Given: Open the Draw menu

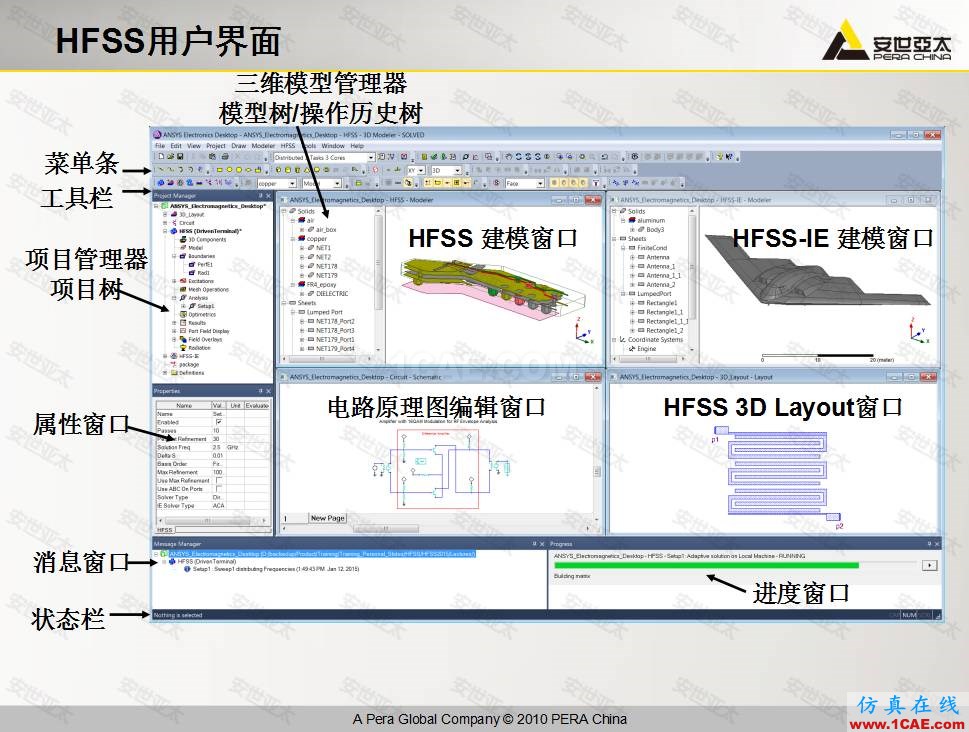Looking at the screenshot, I should pos(239,146).
